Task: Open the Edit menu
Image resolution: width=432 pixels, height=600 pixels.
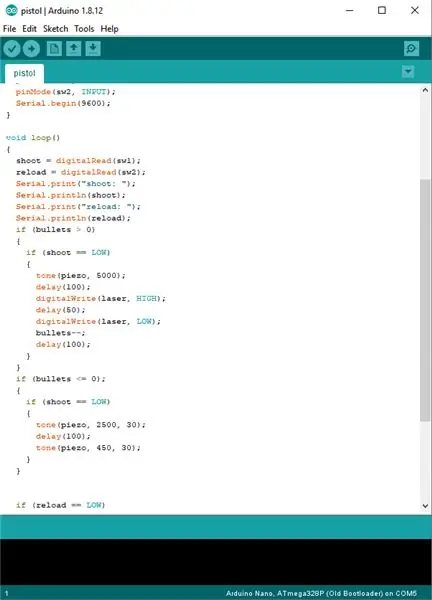Action: tap(29, 29)
